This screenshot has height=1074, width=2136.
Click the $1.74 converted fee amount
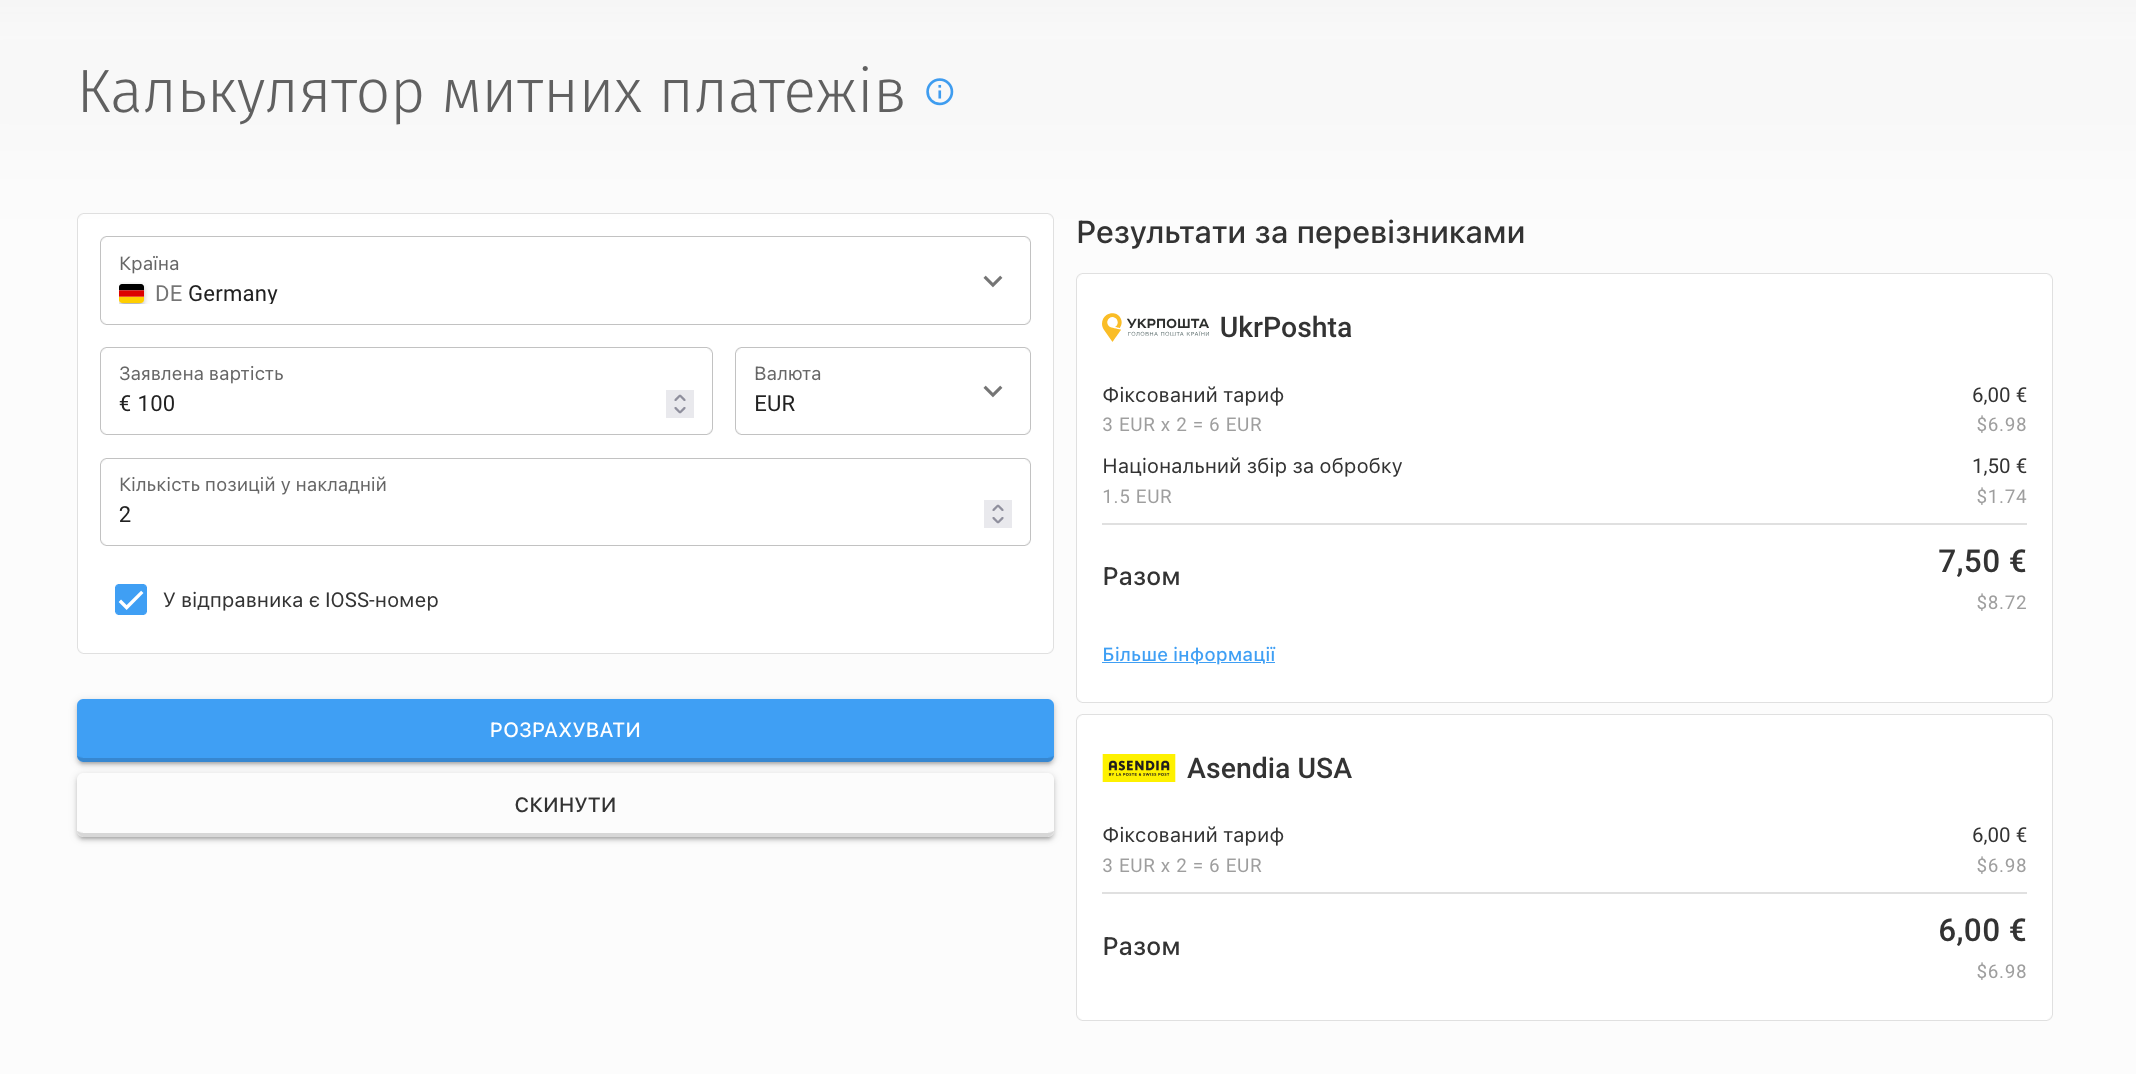2001,496
